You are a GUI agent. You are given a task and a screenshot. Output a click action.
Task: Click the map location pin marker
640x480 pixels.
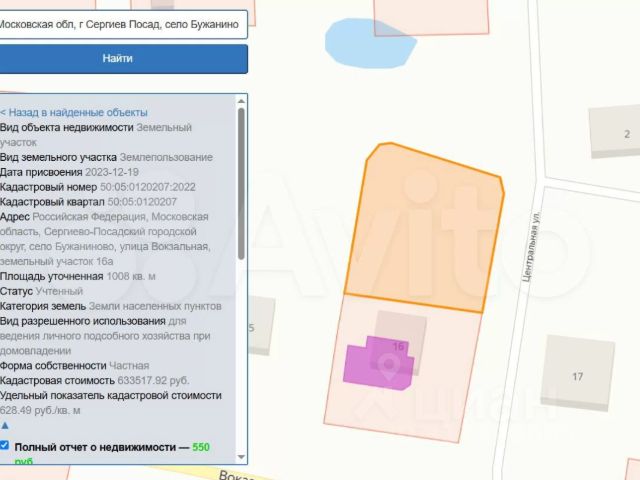pyautogui.click(x=389, y=364)
